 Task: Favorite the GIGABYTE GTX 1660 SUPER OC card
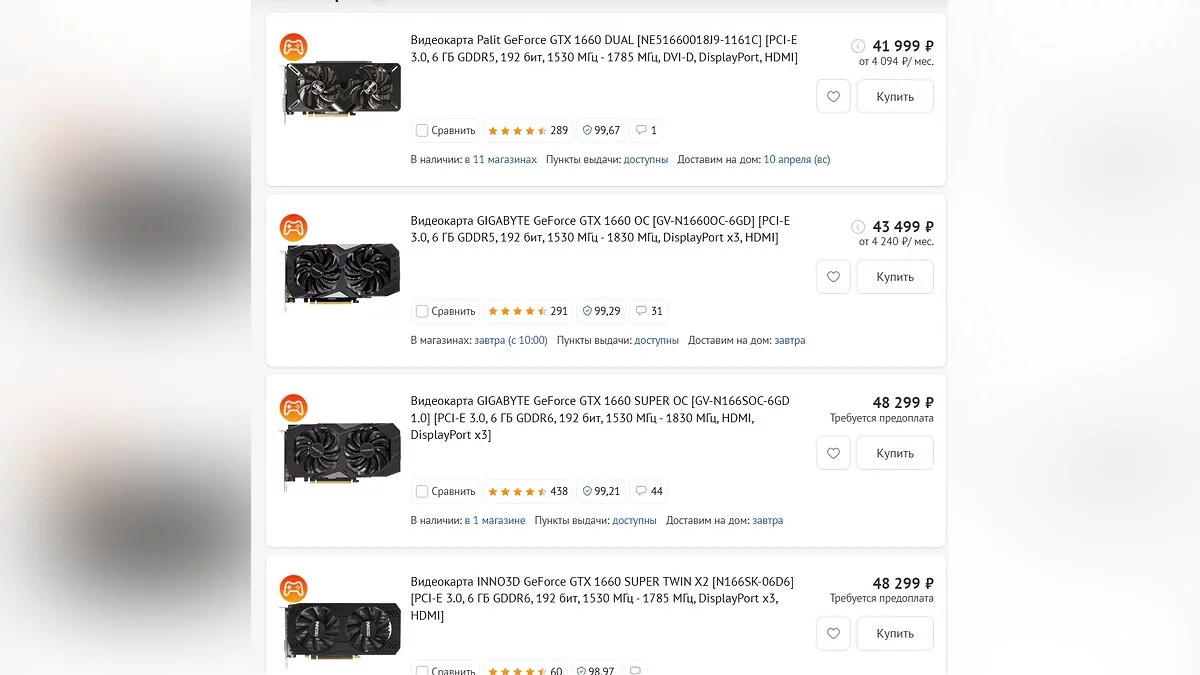[x=833, y=453]
